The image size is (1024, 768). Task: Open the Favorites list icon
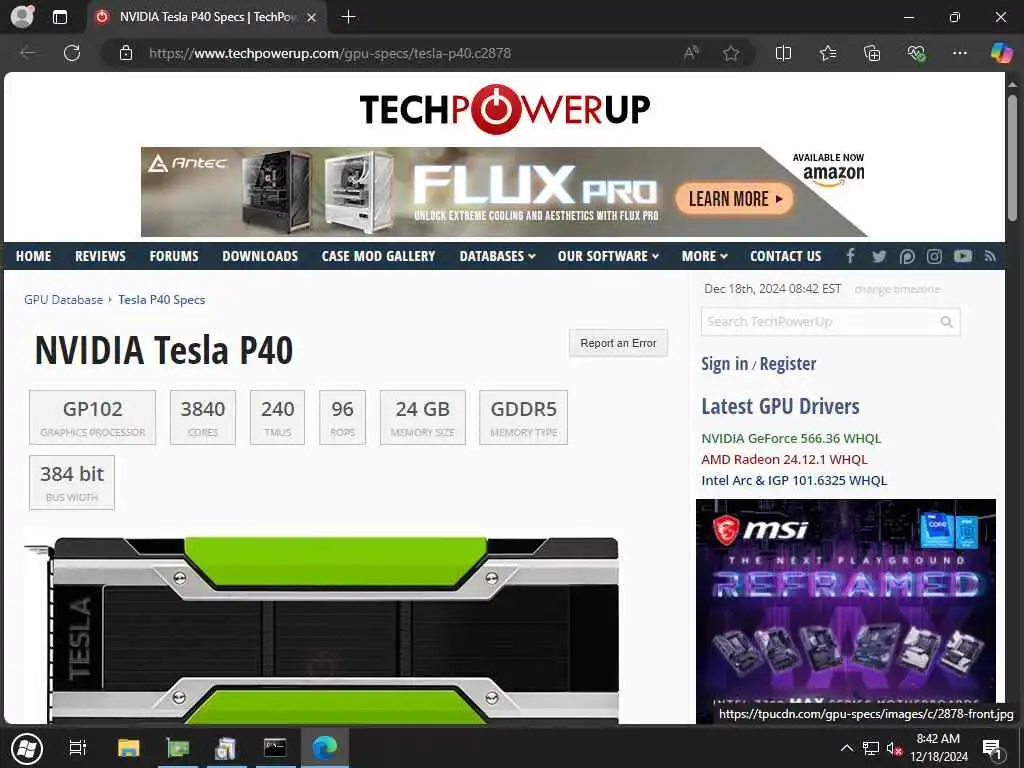coord(828,53)
